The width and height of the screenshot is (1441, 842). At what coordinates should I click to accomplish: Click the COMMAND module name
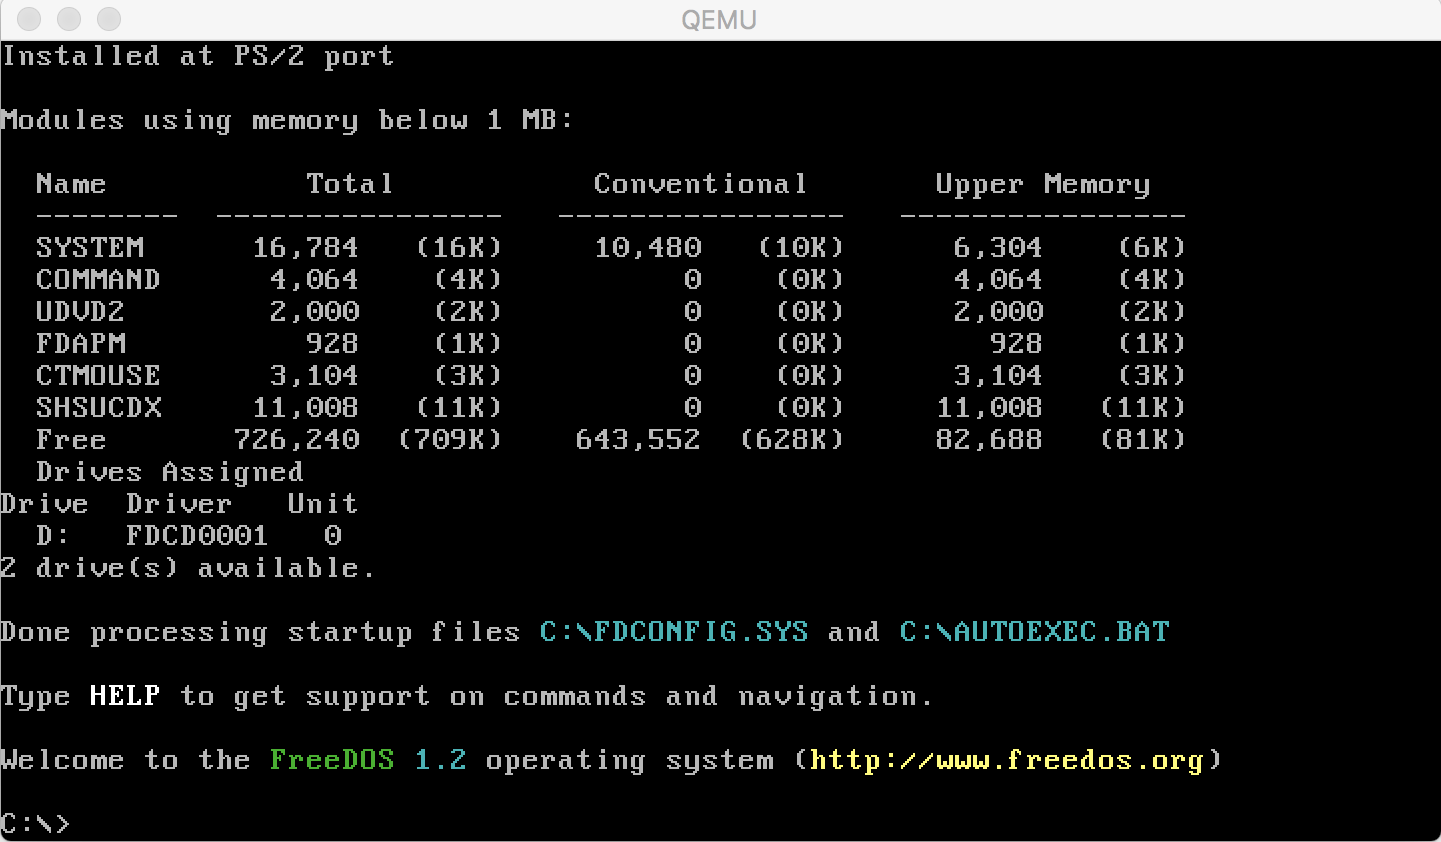pyautogui.click(x=98, y=280)
